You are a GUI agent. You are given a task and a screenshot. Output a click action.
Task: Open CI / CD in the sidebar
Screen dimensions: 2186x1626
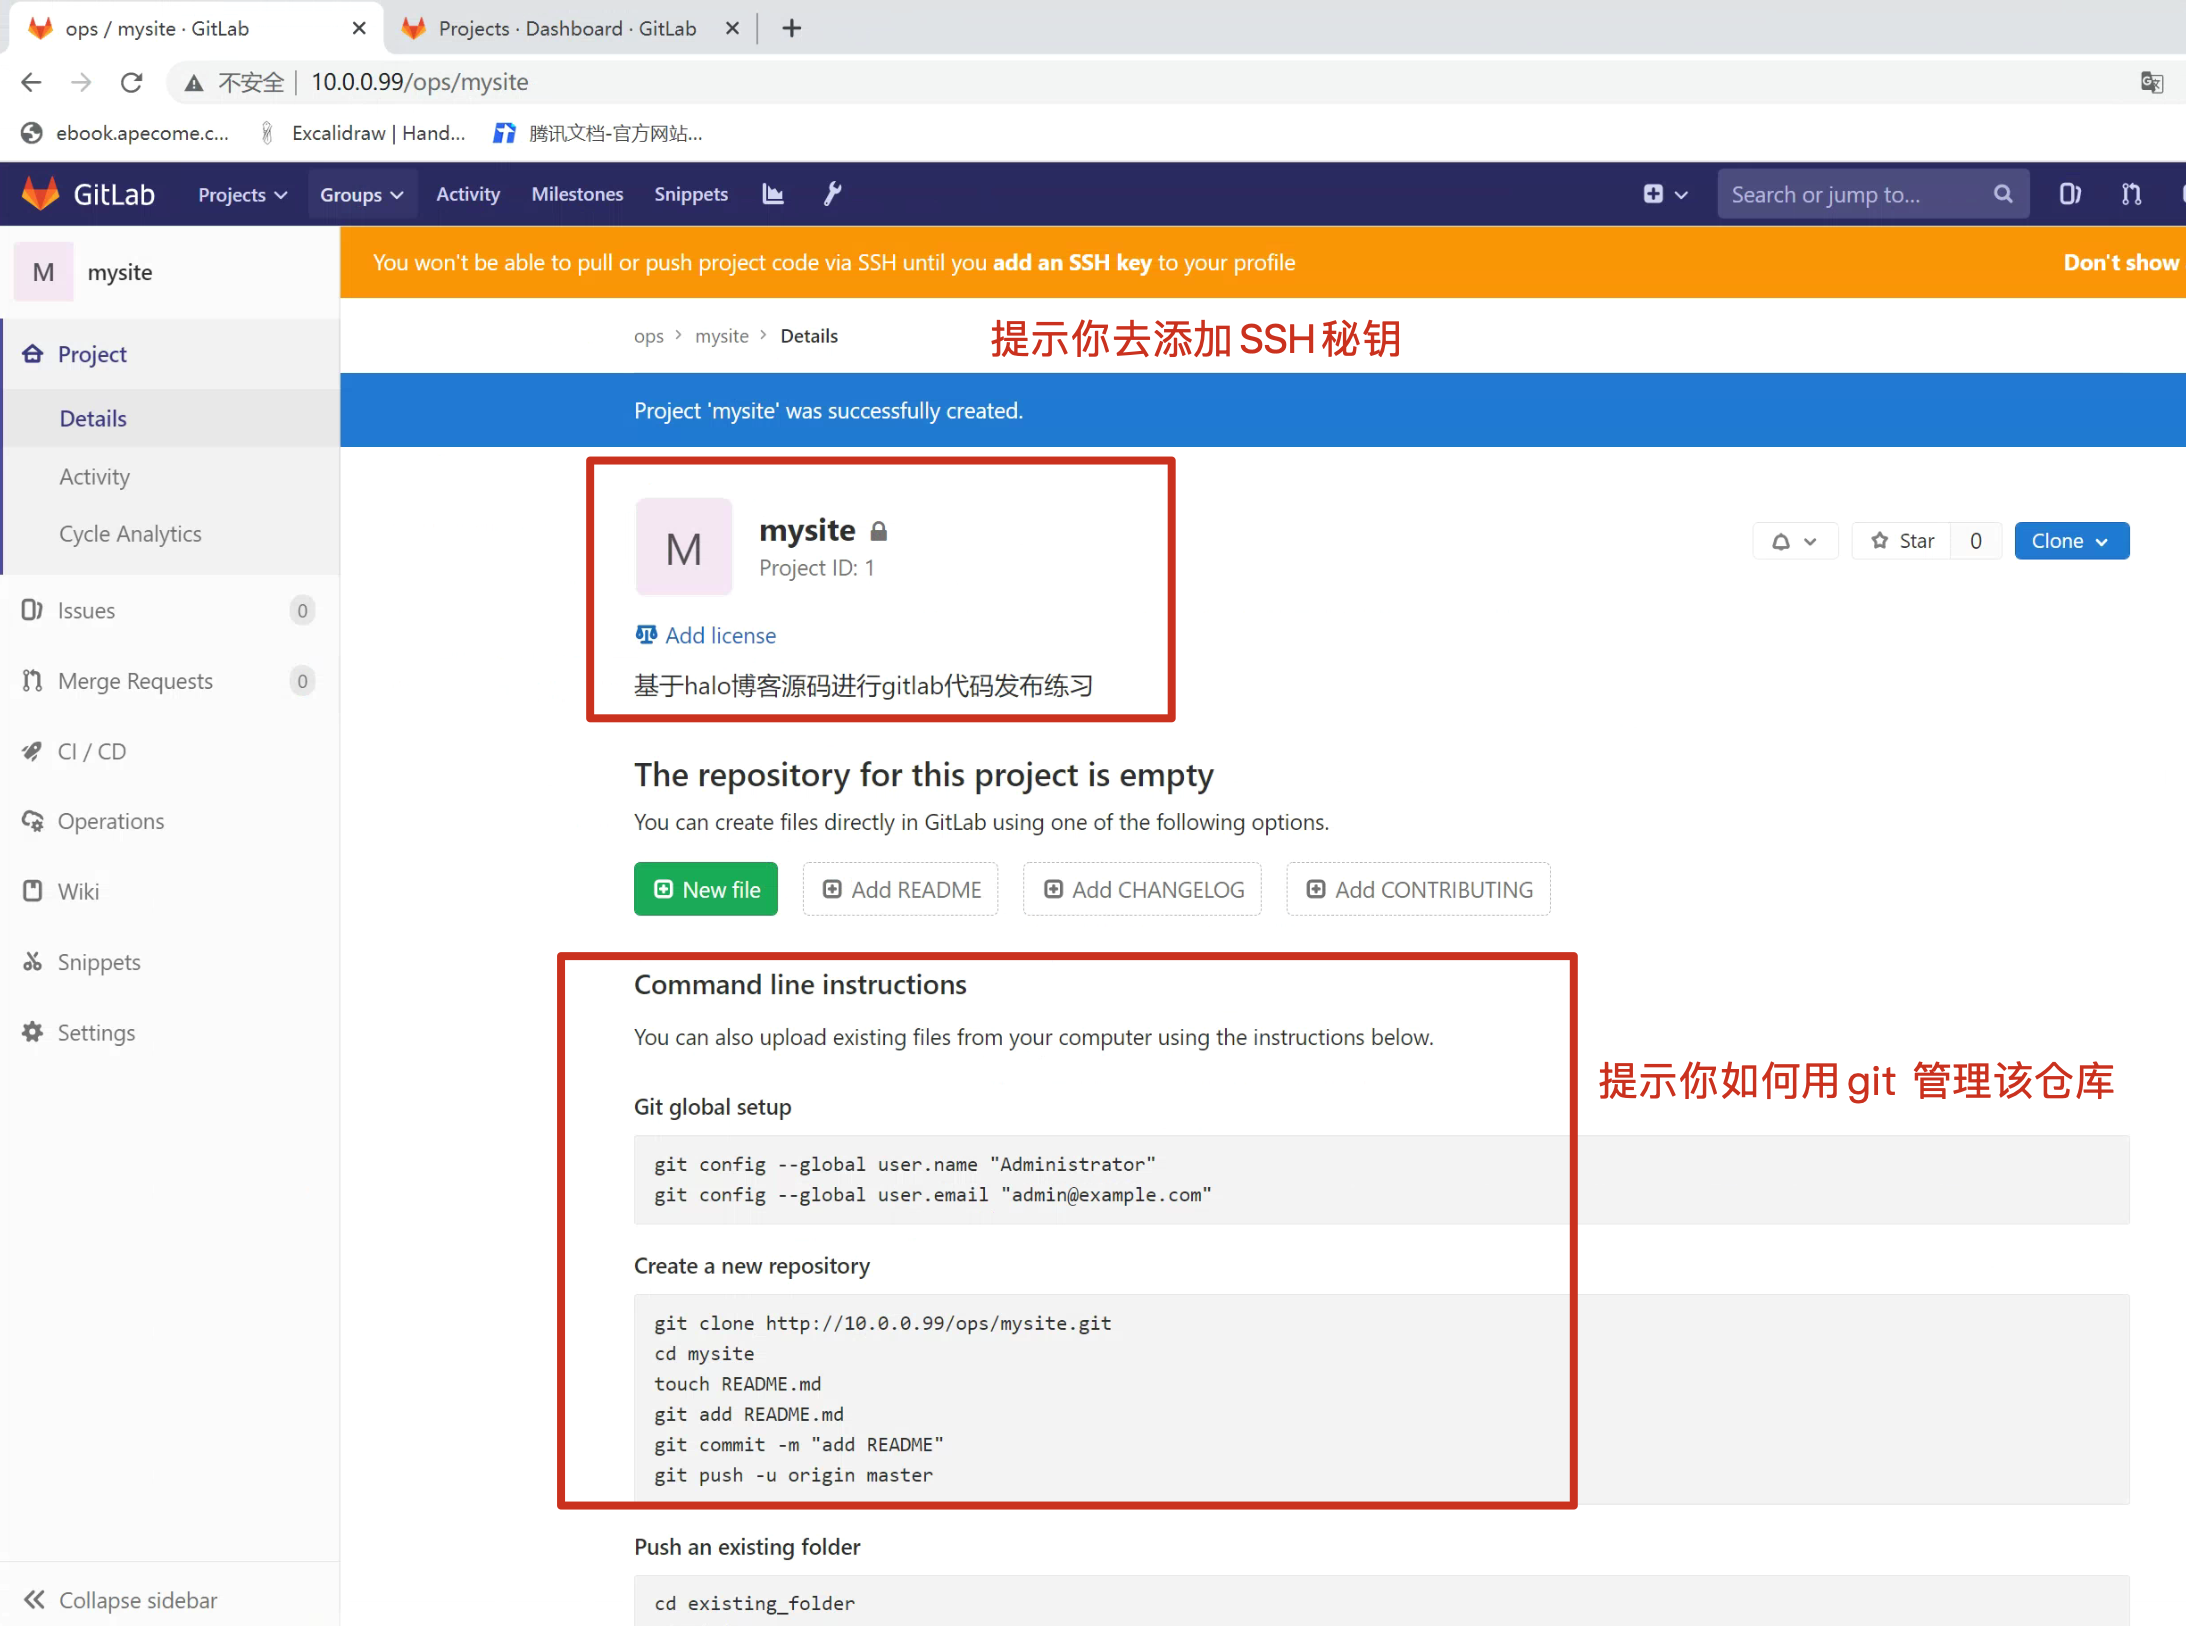tap(91, 751)
